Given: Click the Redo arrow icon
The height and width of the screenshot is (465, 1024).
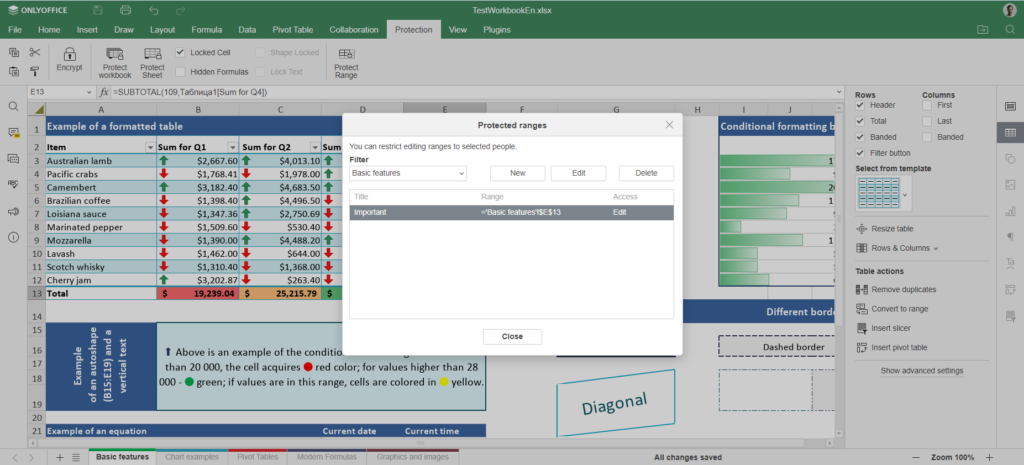Looking at the screenshot, I should point(181,10).
